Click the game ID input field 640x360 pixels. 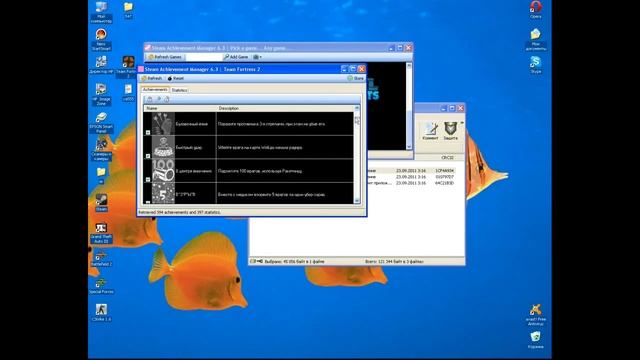203,57
